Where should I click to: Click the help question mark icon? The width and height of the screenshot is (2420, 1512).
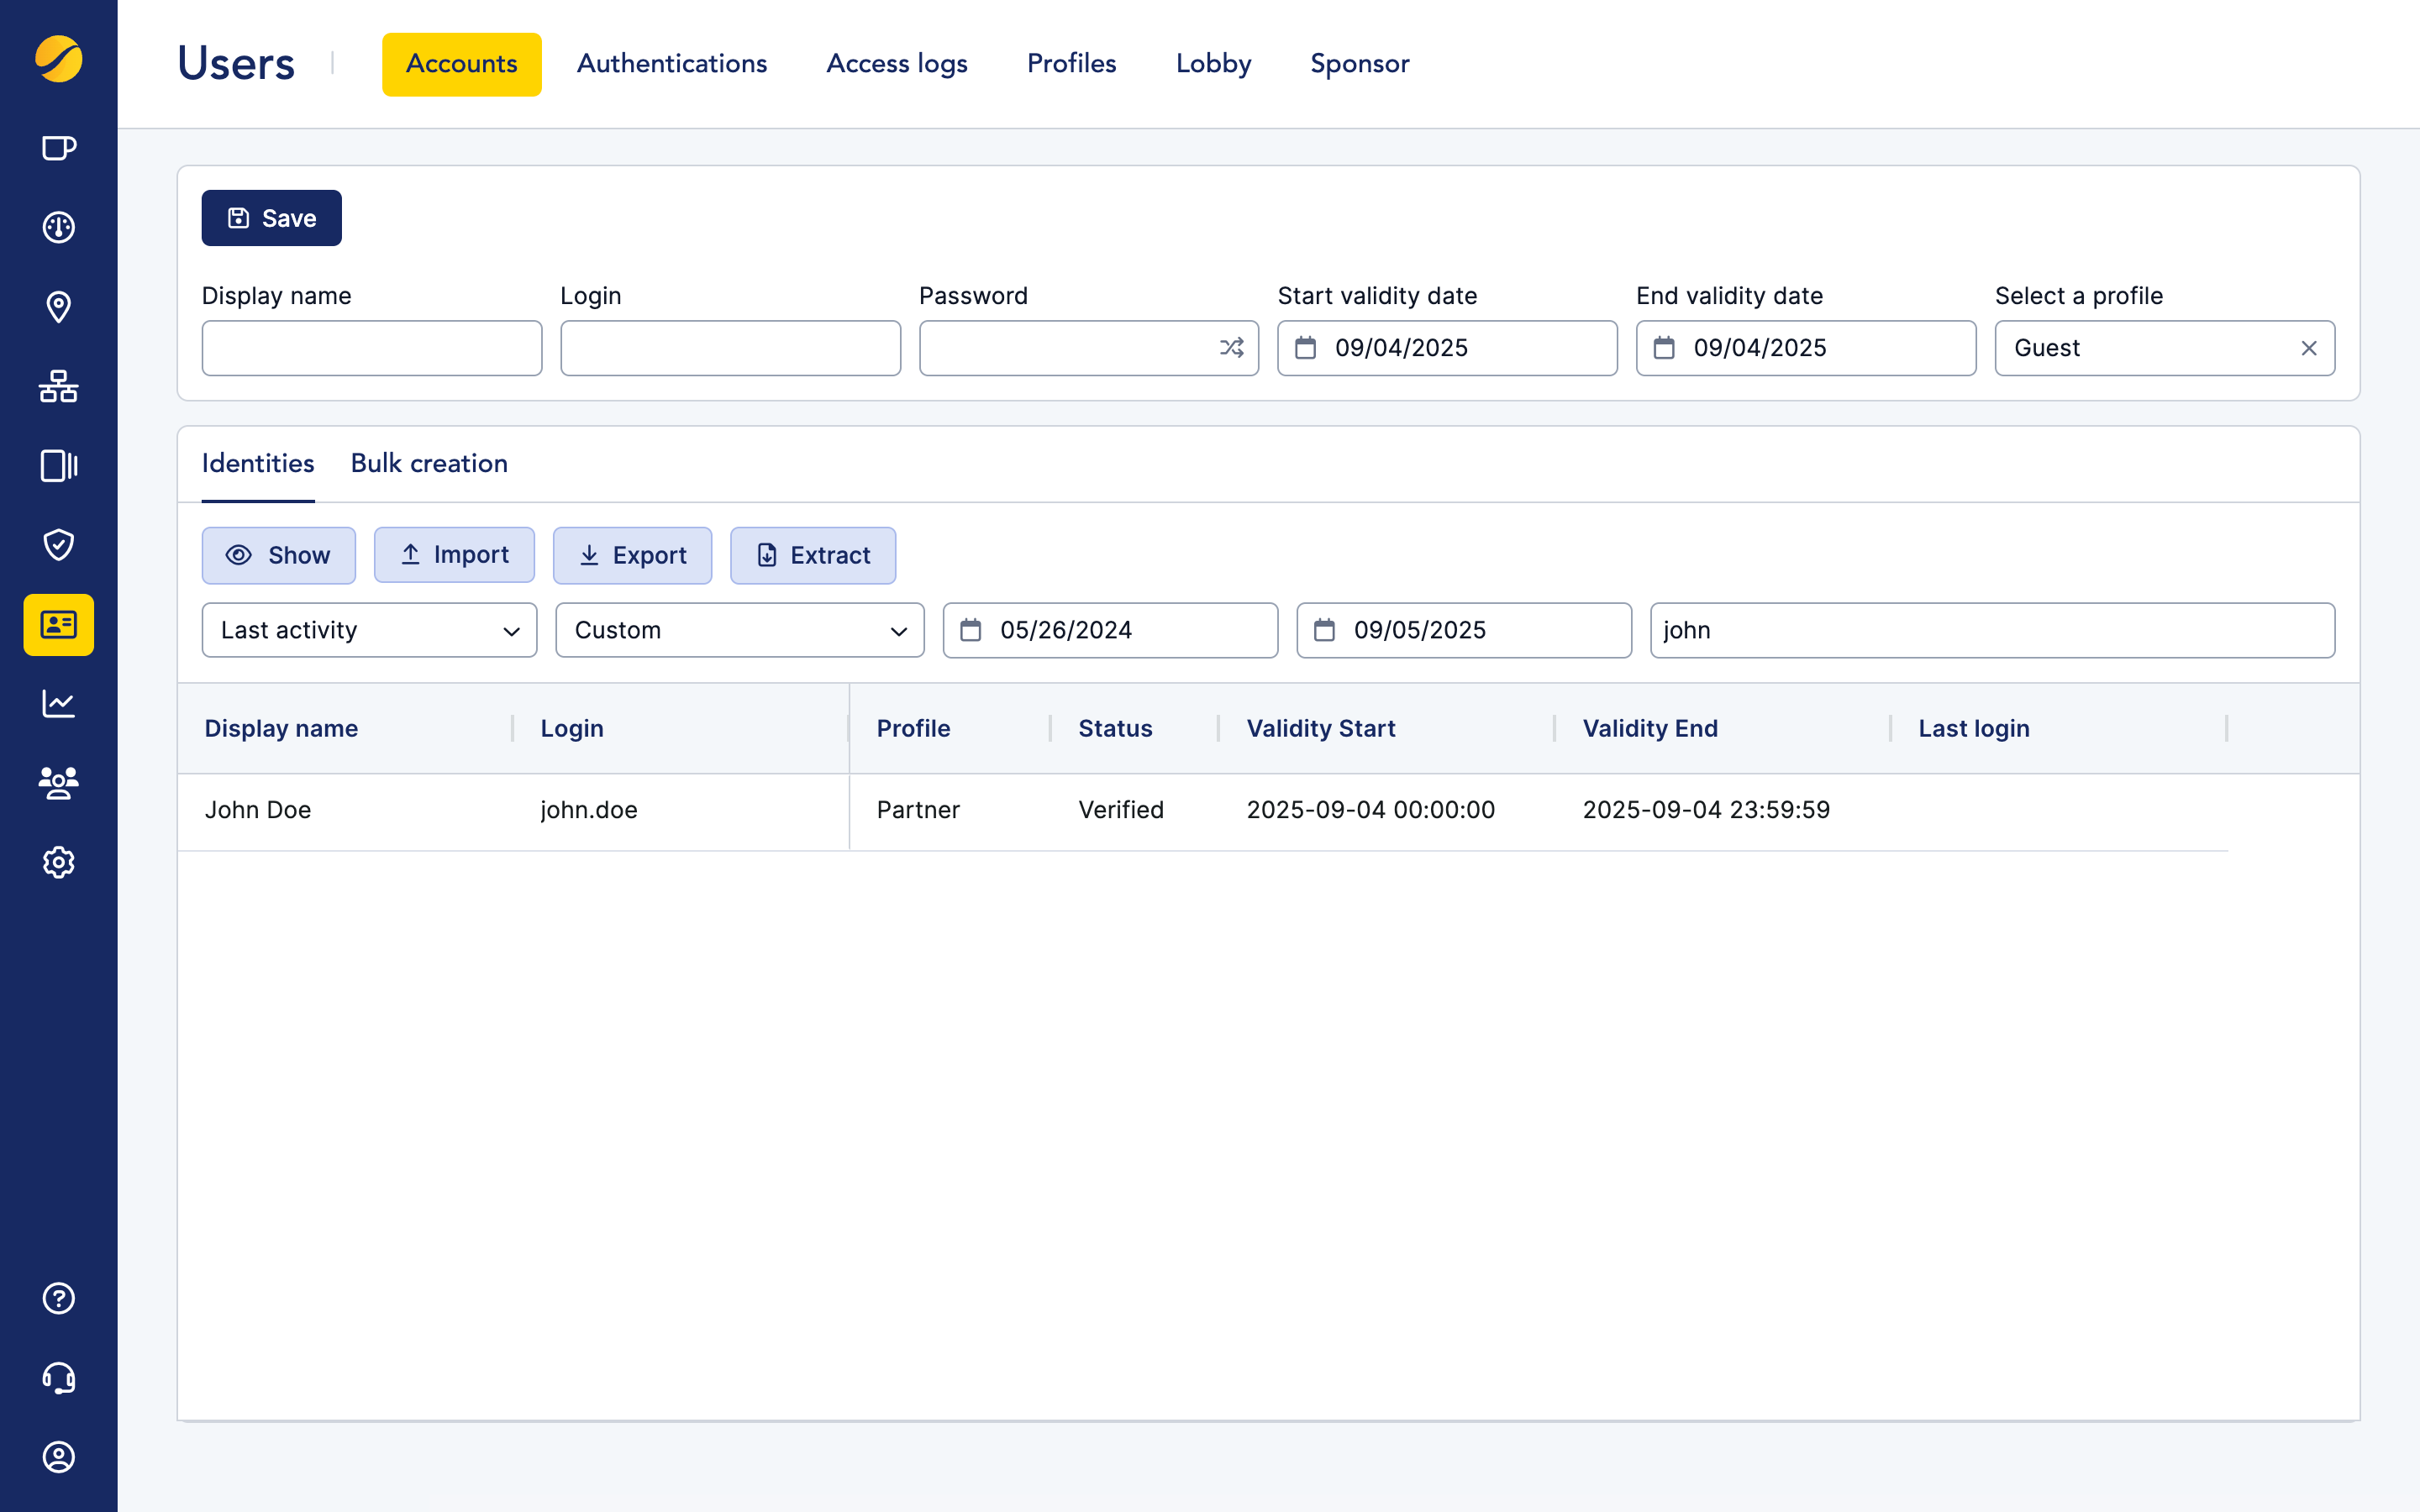pyautogui.click(x=58, y=1297)
